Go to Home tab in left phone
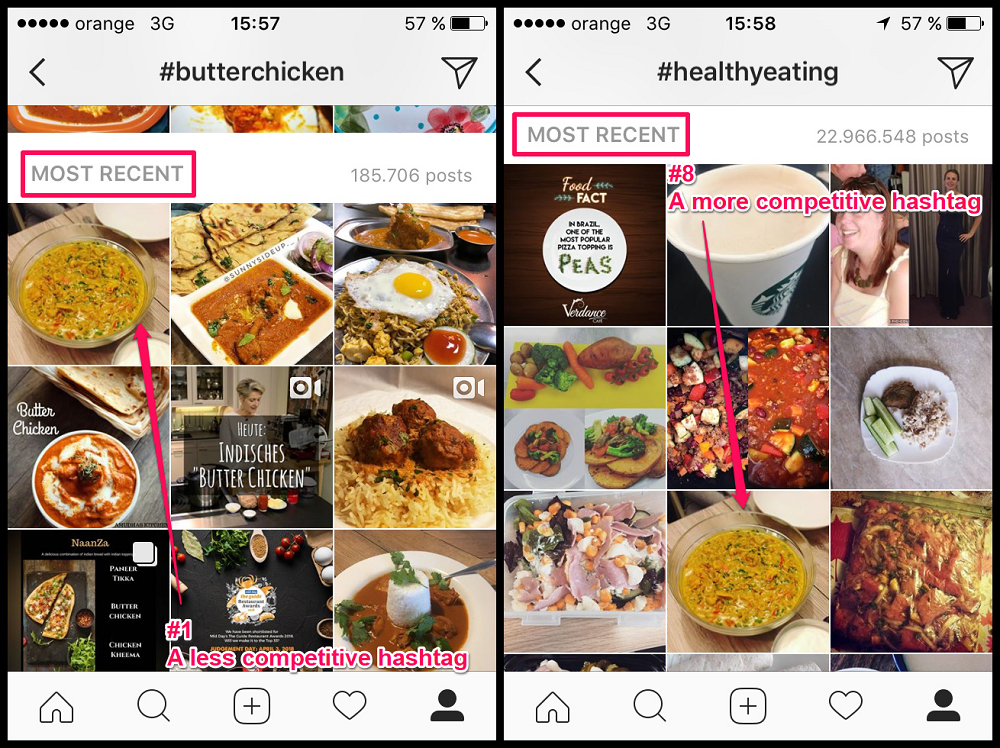Screen dimensions: 1000x748 tap(57, 707)
